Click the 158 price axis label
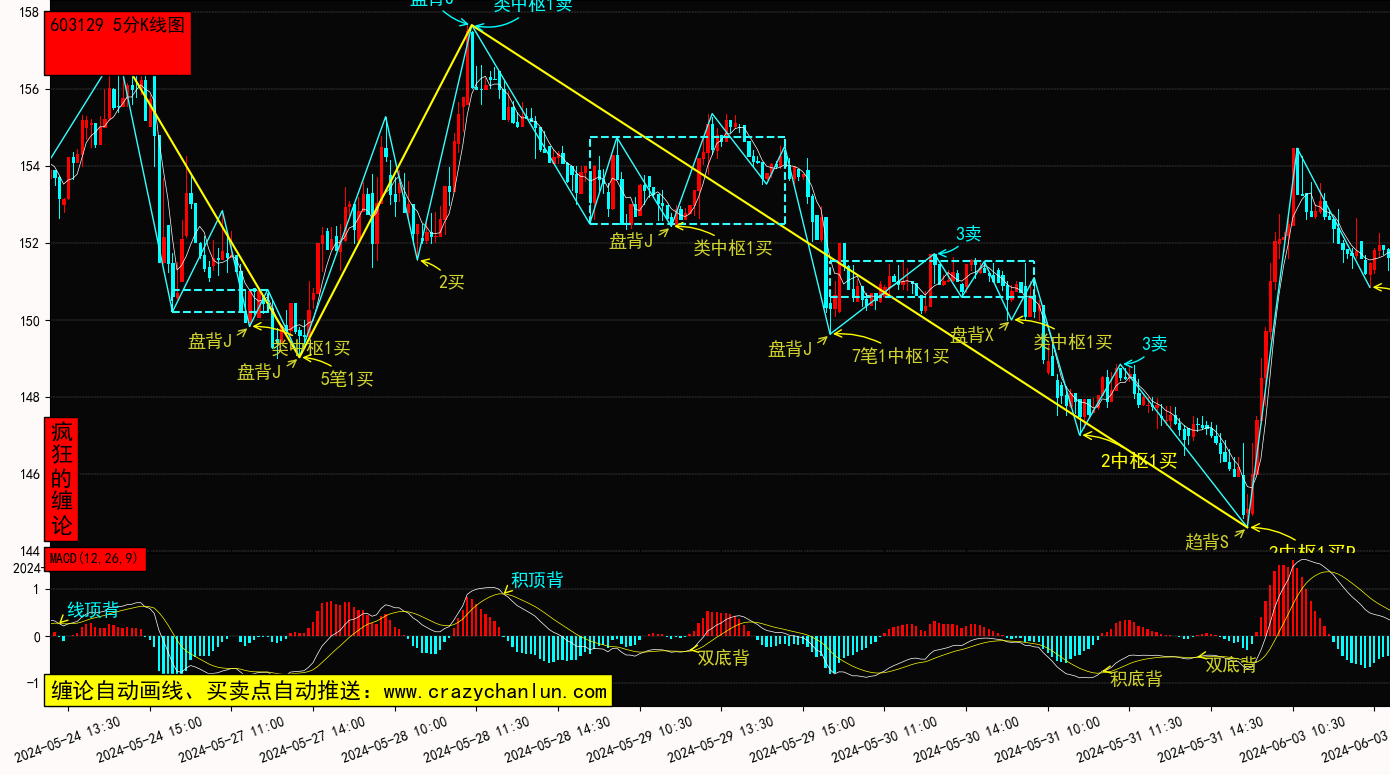Image resolution: width=1390 pixels, height=775 pixels. click(27, 12)
